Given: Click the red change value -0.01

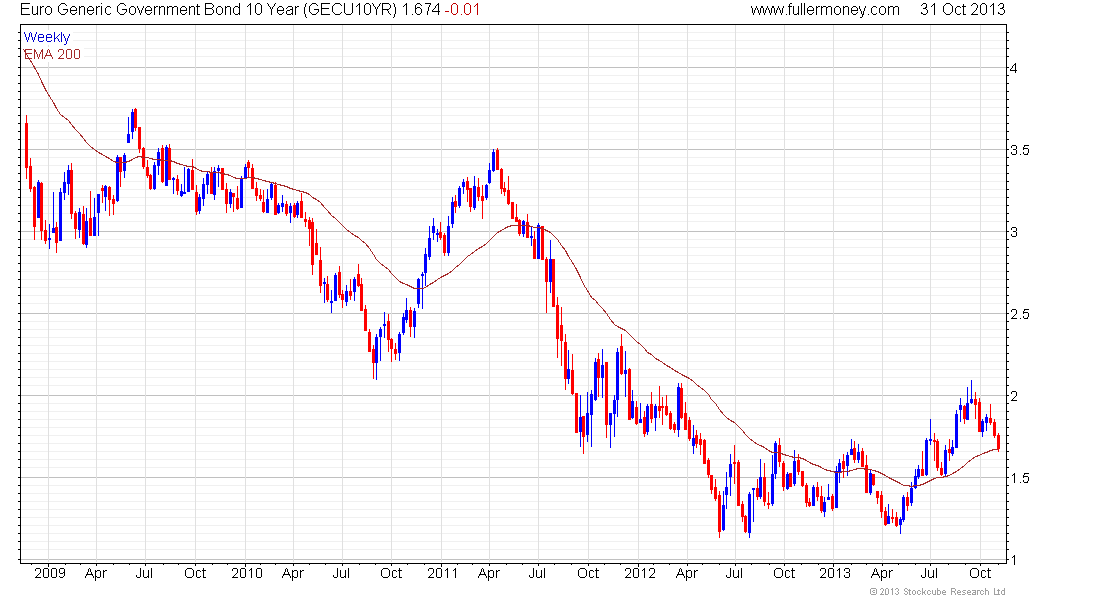Looking at the screenshot, I should [462, 10].
